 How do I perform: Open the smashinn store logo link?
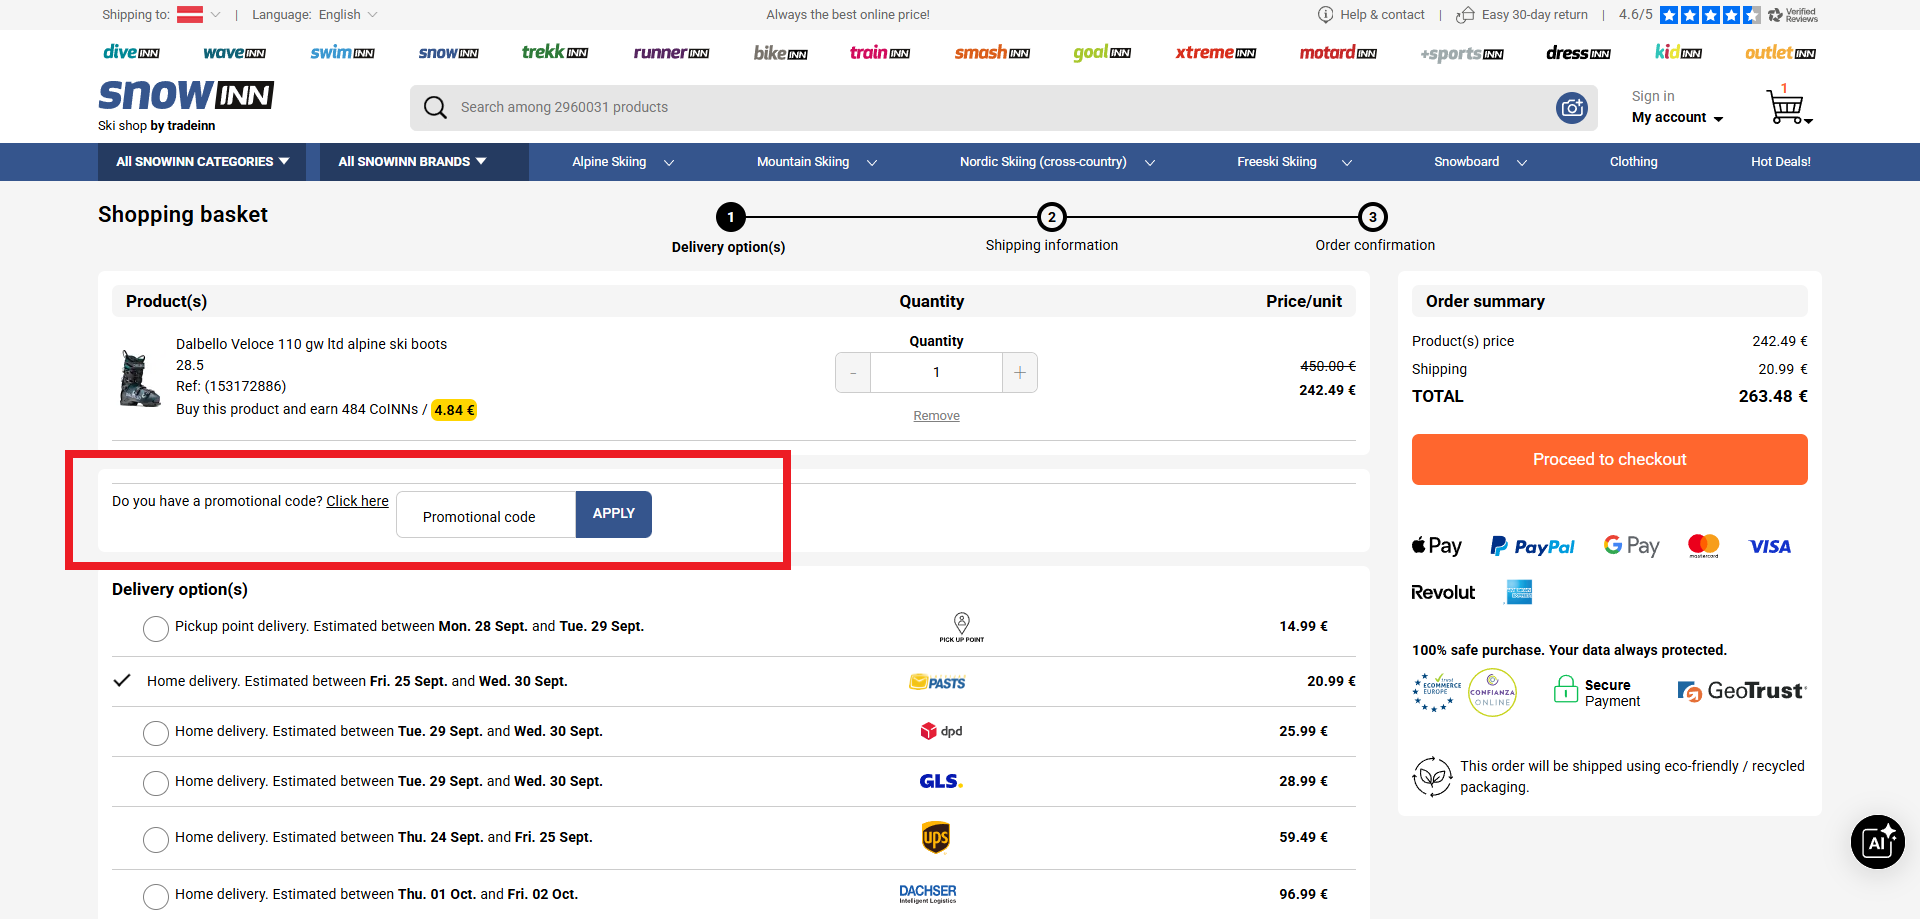(992, 52)
